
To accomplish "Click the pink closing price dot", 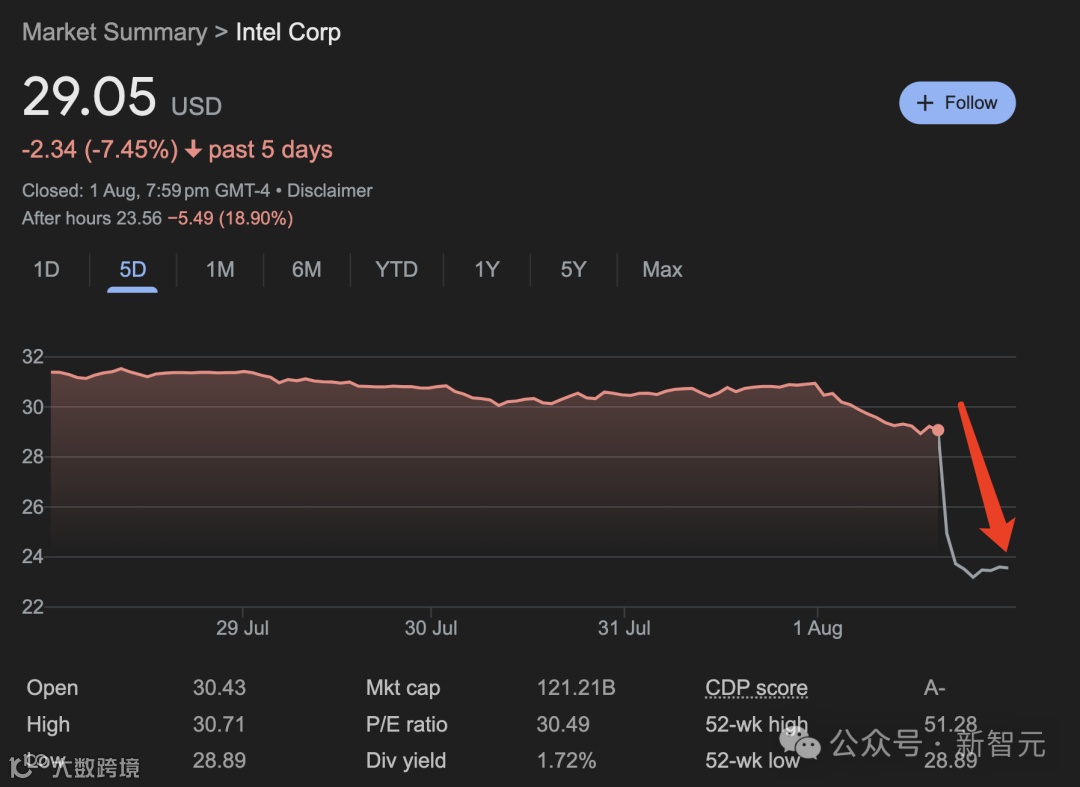I will 938,430.
